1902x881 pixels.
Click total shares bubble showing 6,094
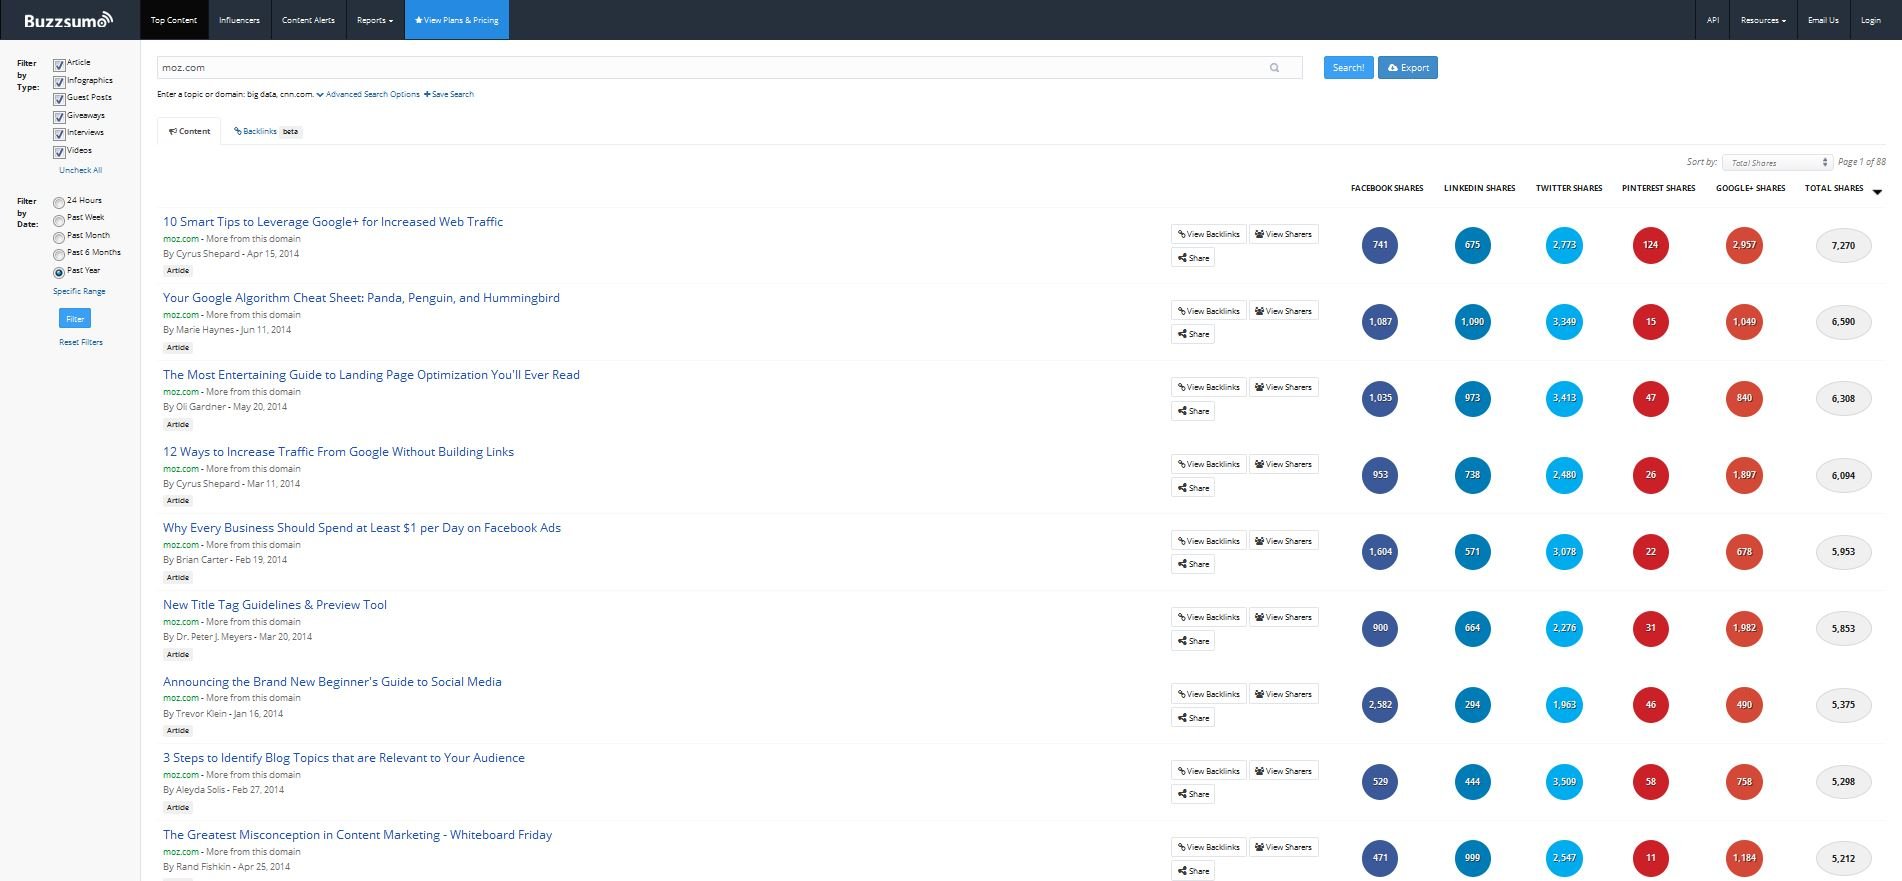[1843, 475]
